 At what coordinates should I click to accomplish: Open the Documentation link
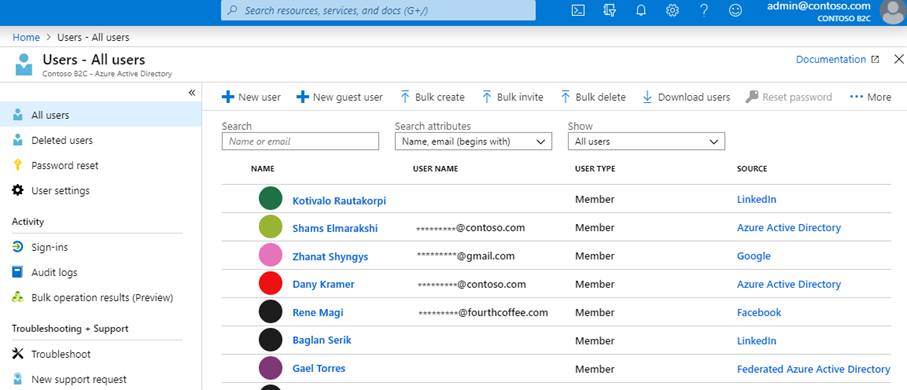(x=837, y=59)
